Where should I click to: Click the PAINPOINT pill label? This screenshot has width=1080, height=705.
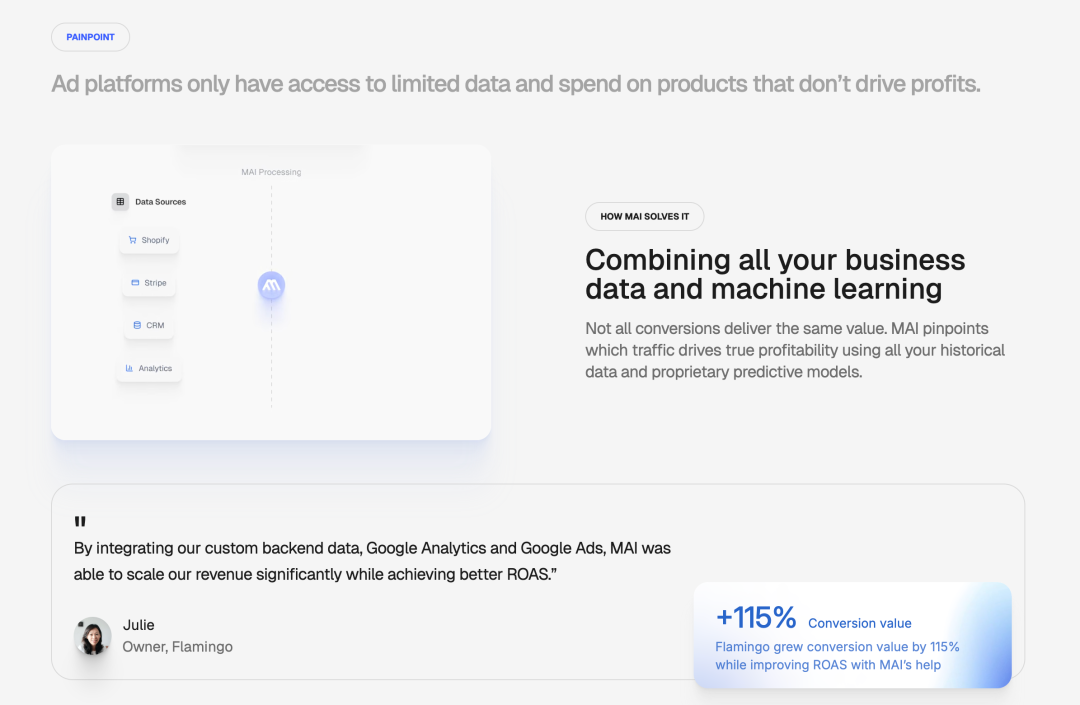point(91,37)
